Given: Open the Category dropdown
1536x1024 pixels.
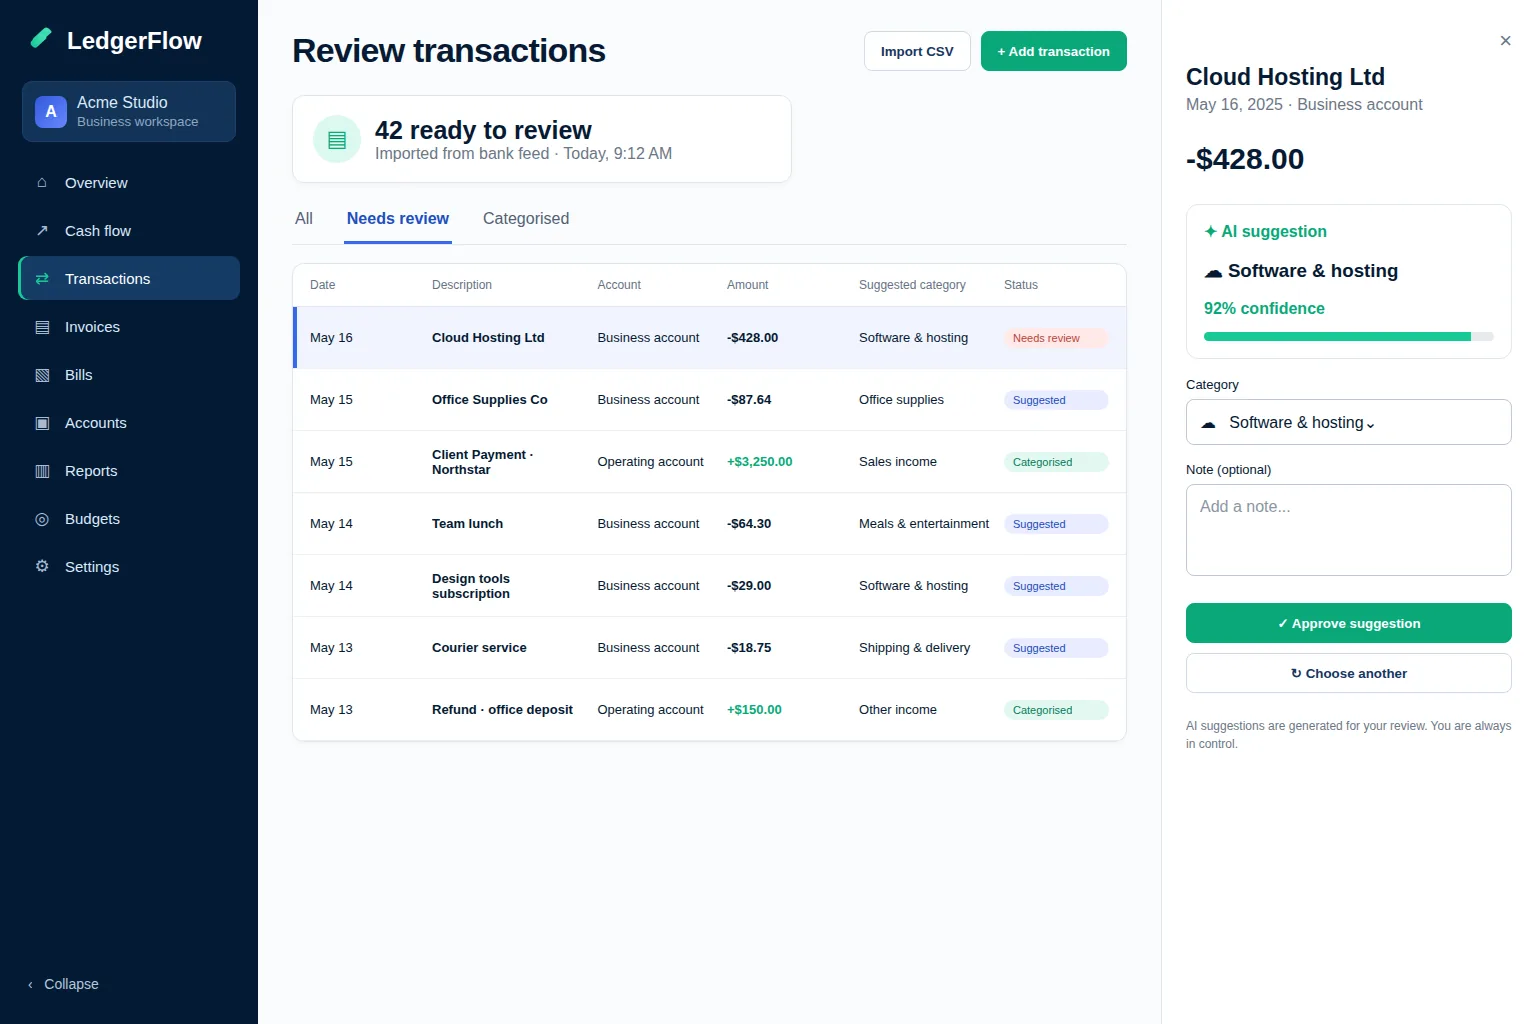Looking at the screenshot, I should click(x=1348, y=422).
